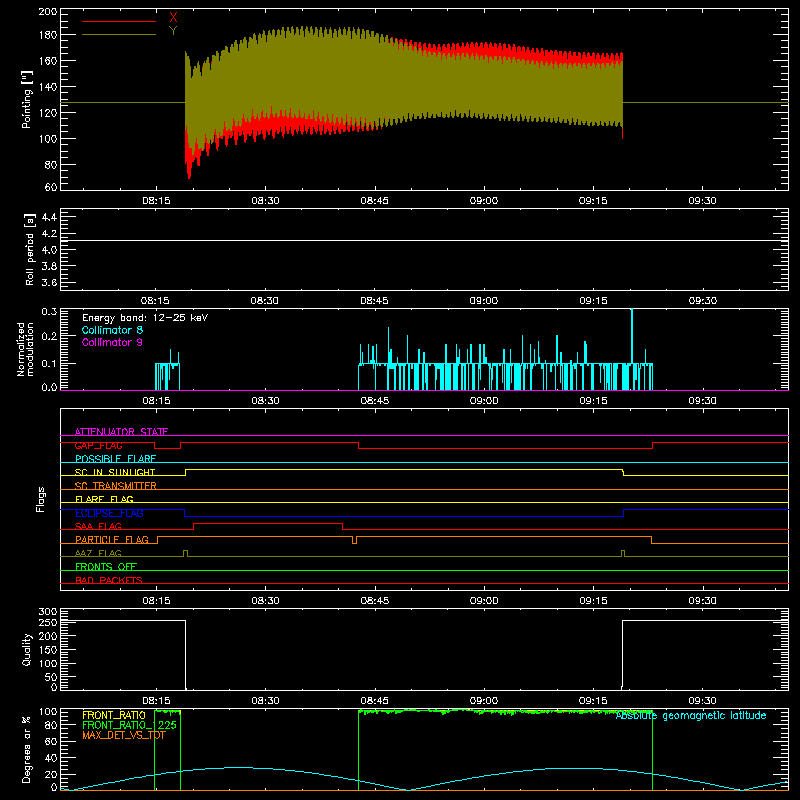Click the 40 tick on Degrees axis

[x=51, y=758]
